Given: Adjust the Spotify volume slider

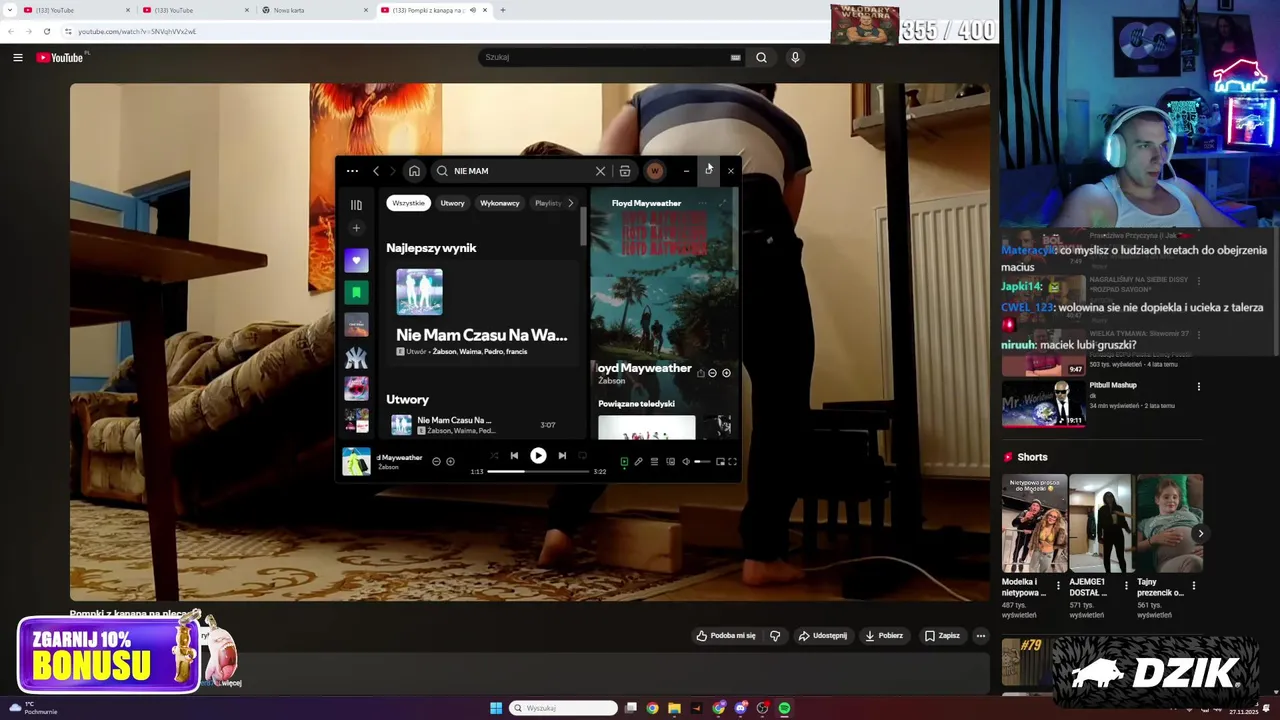Looking at the screenshot, I should coord(702,462).
